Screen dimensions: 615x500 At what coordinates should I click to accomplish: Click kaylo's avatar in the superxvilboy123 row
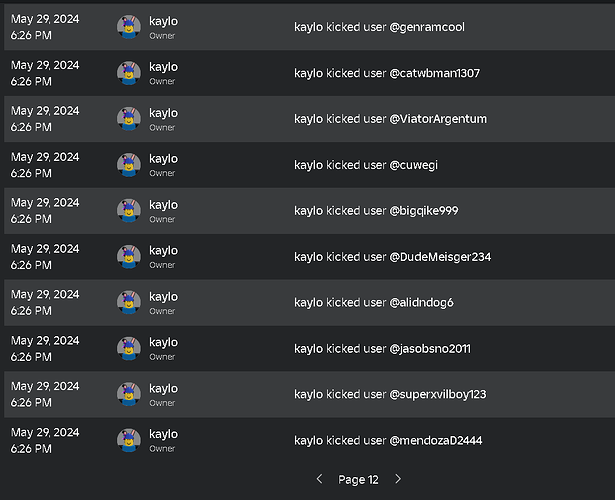tap(128, 395)
